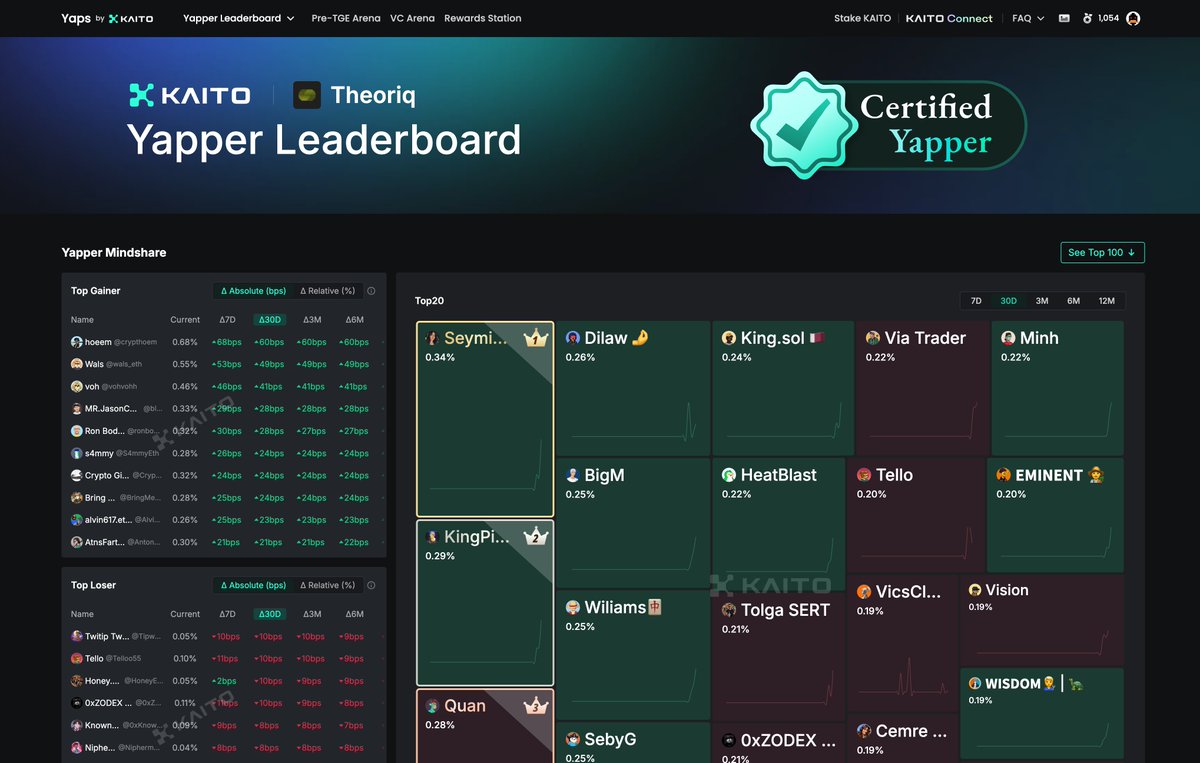The height and width of the screenshot is (763, 1200).
Task: Click Wals avatar in Top Gainer list
Action: click(77, 364)
